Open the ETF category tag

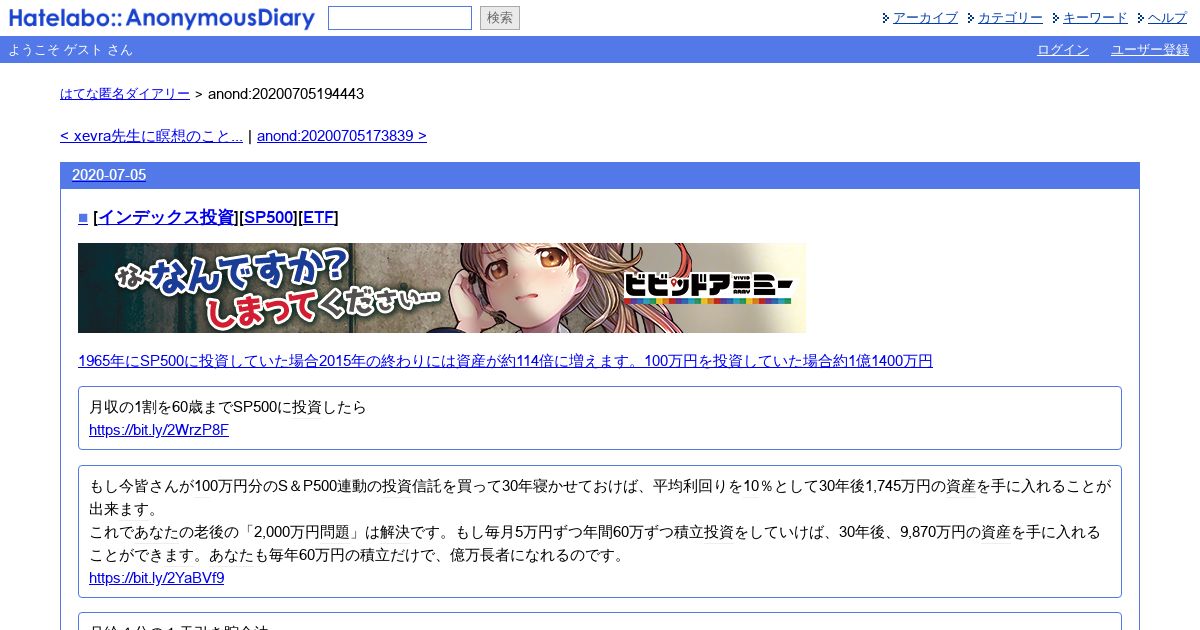click(x=318, y=217)
